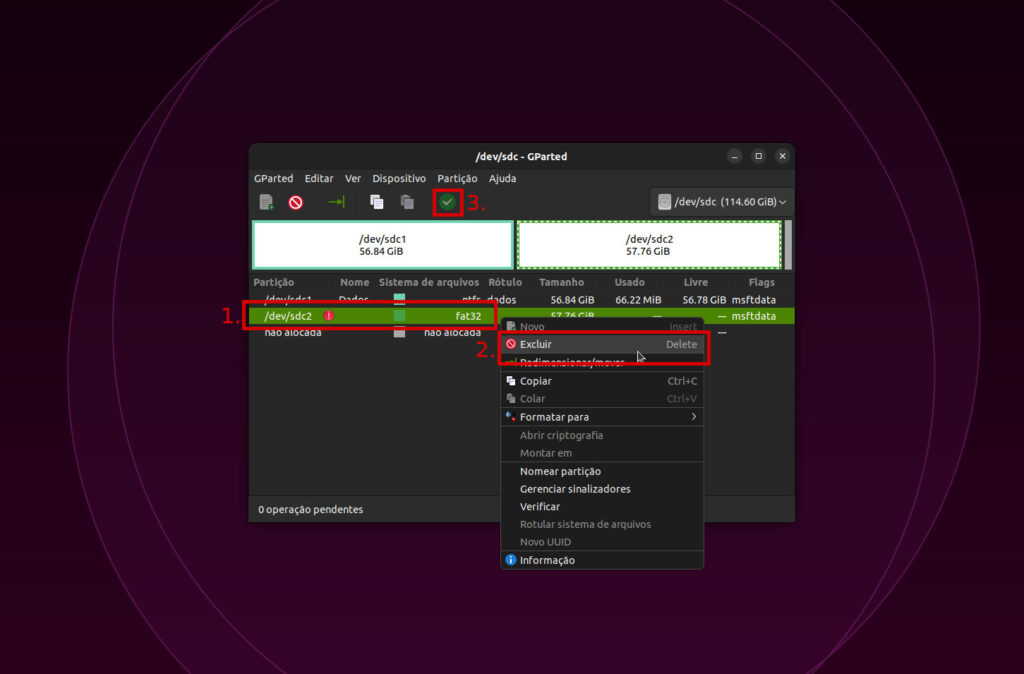This screenshot has height=674, width=1024.
Task: Click the green fat32 color square
Action: tap(399, 315)
